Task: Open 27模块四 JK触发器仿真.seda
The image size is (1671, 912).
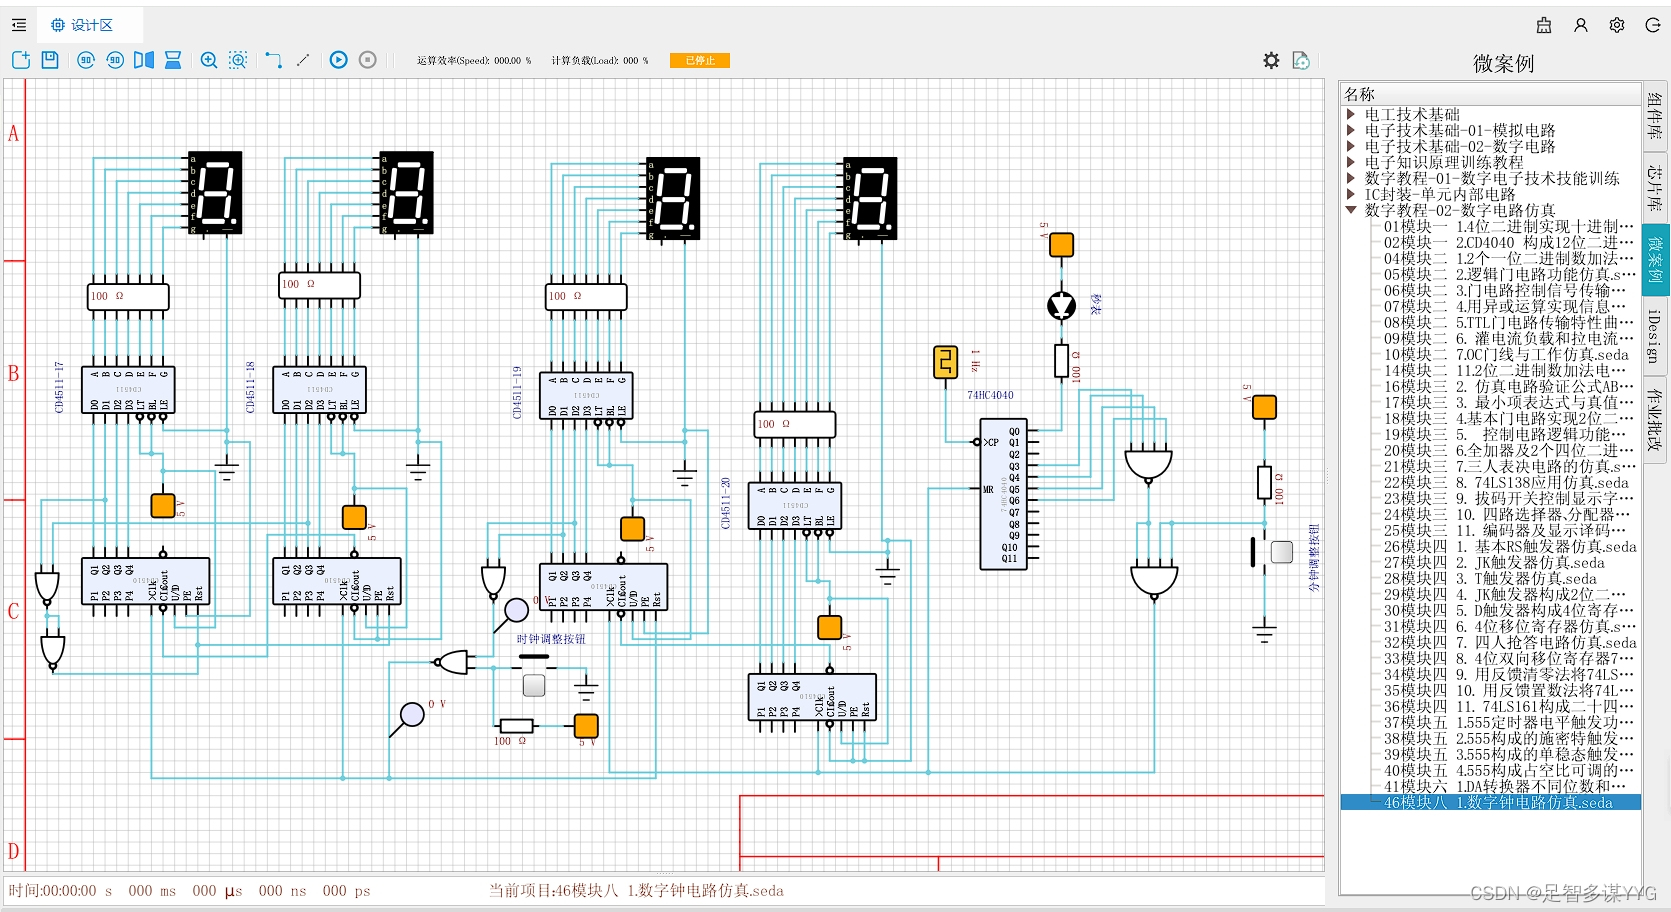Action: click(x=1494, y=562)
